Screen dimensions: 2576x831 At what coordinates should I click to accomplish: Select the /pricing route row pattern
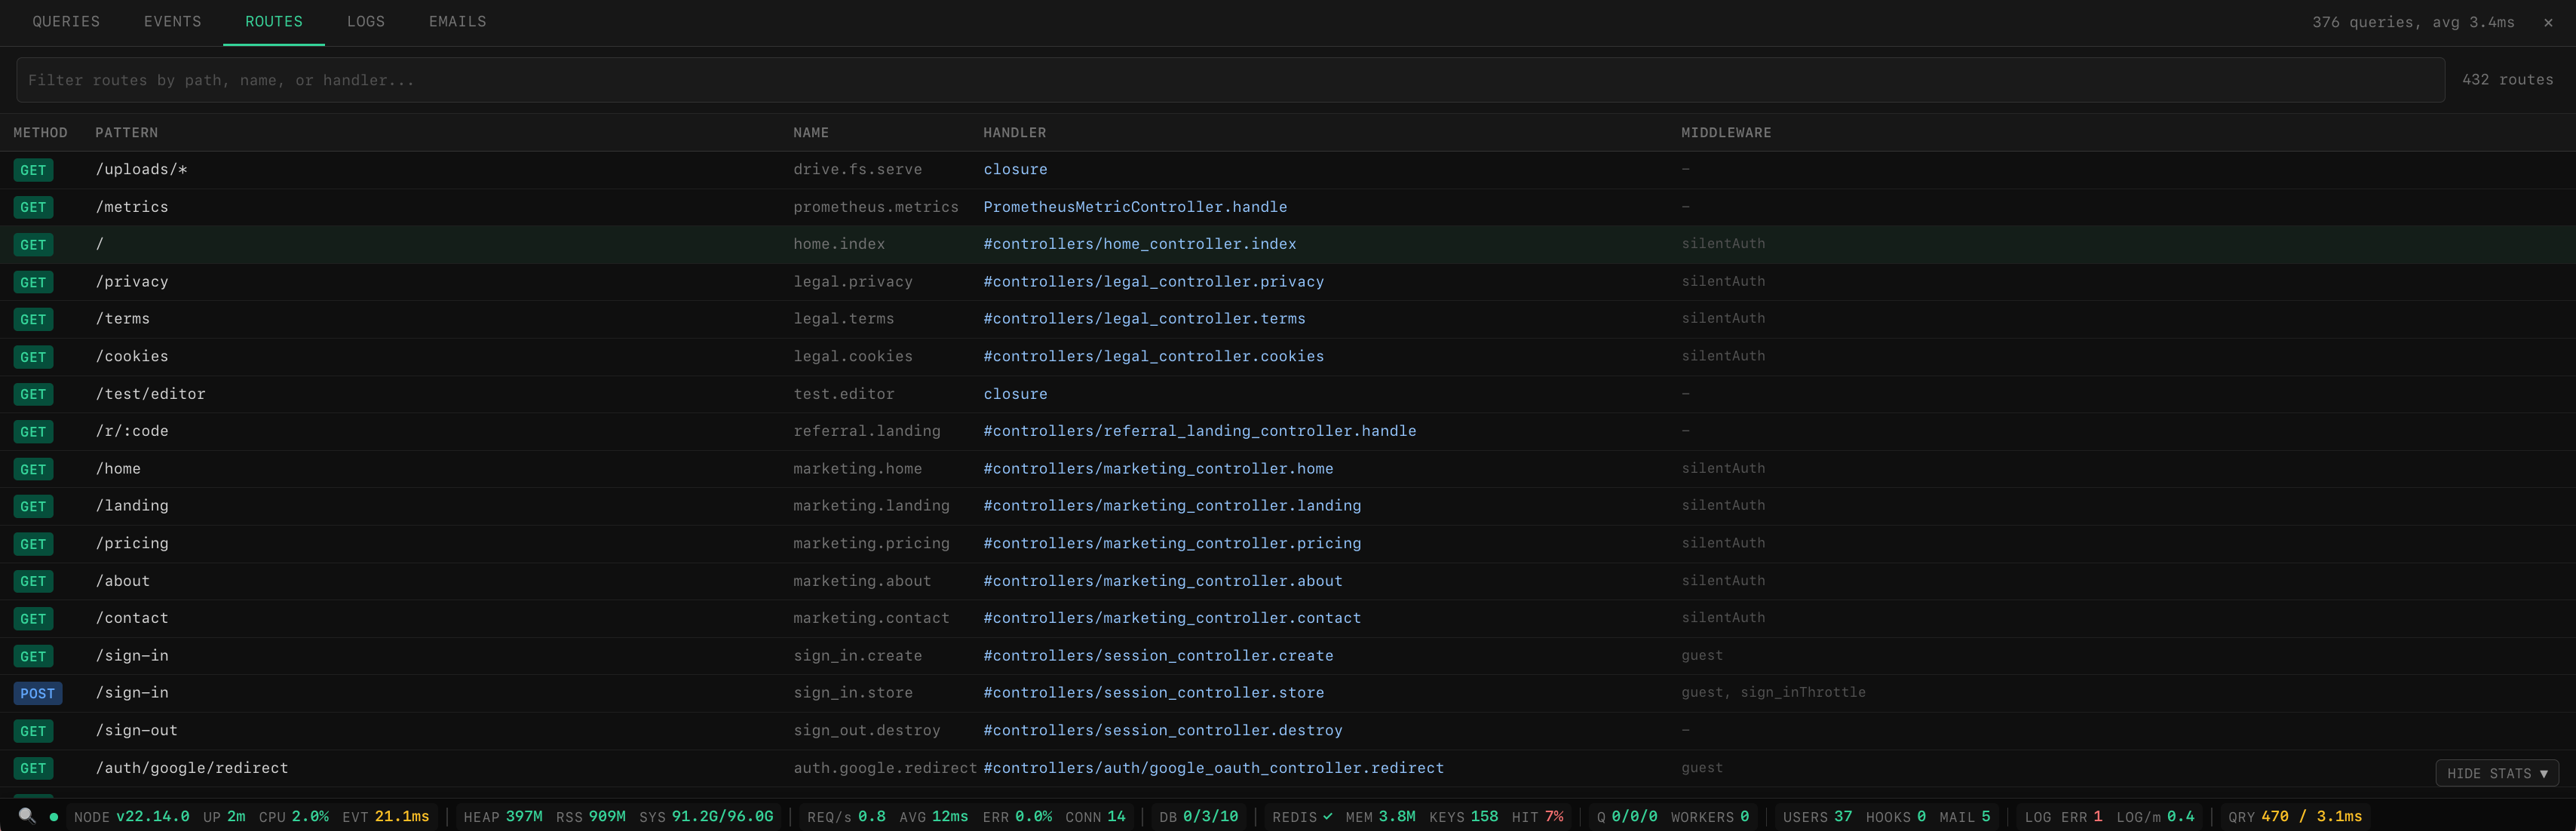(132, 543)
